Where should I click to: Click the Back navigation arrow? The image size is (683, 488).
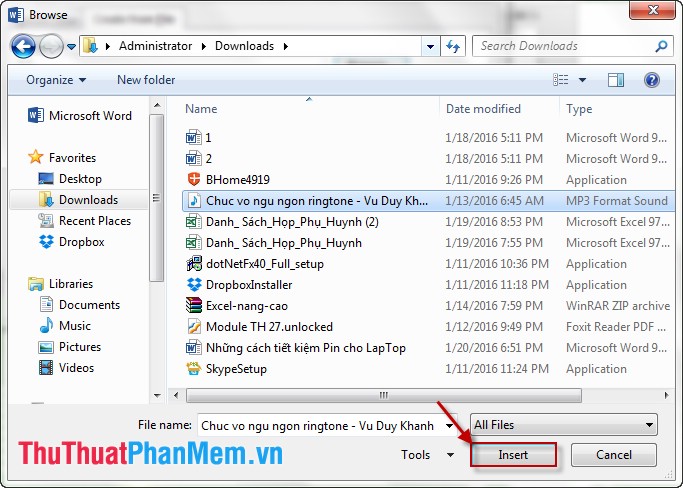(x=23, y=46)
